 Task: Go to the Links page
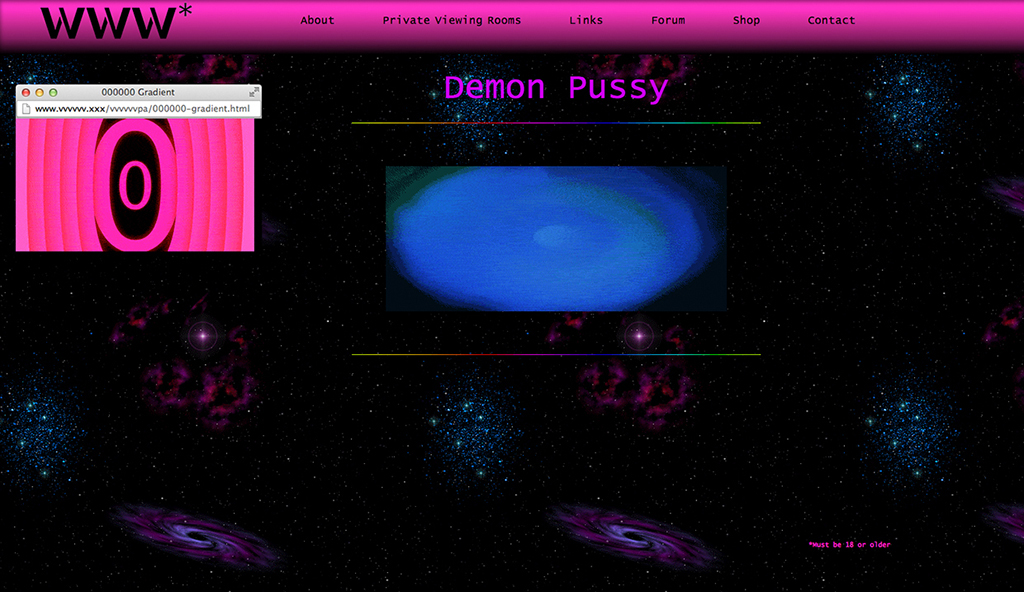pyautogui.click(x=586, y=20)
